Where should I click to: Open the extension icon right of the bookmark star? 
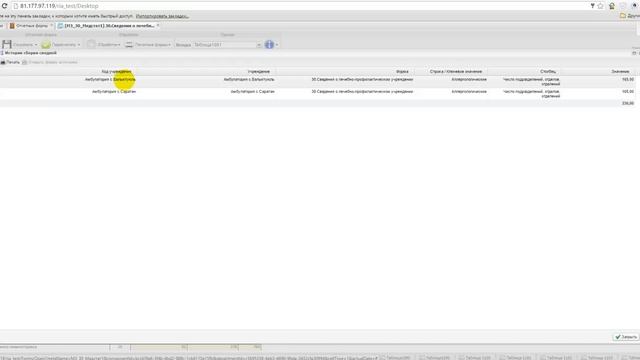(x=612, y=6)
